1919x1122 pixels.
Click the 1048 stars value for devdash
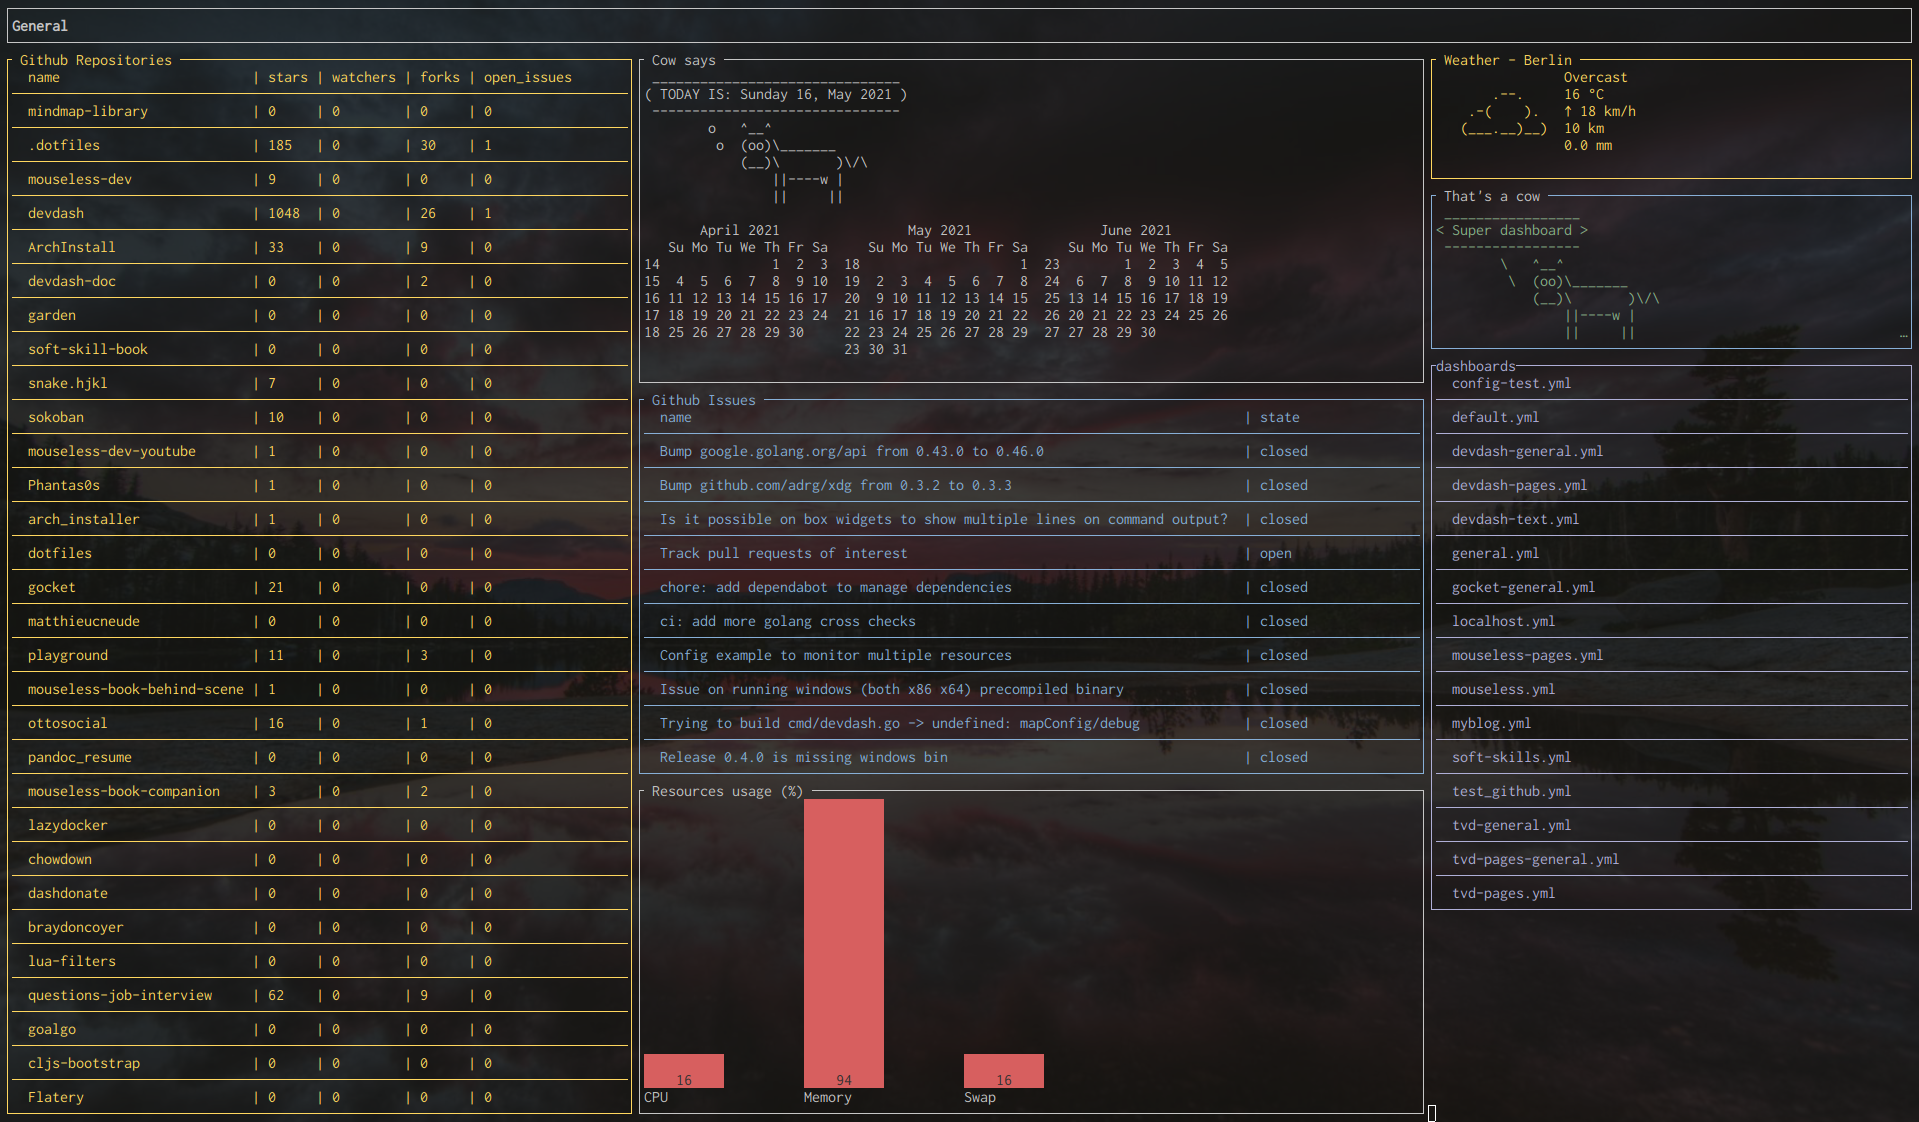(284, 213)
